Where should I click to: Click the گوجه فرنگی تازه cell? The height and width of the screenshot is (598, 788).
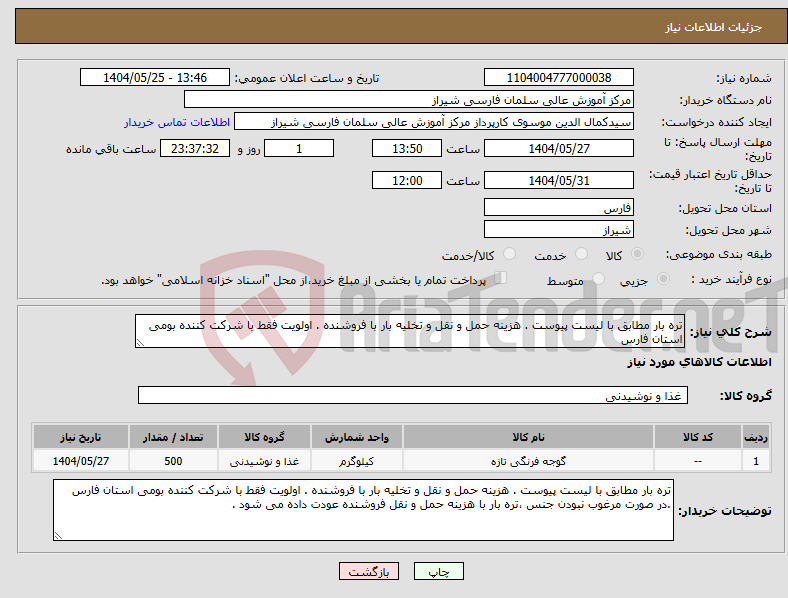pyautogui.click(x=528, y=461)
